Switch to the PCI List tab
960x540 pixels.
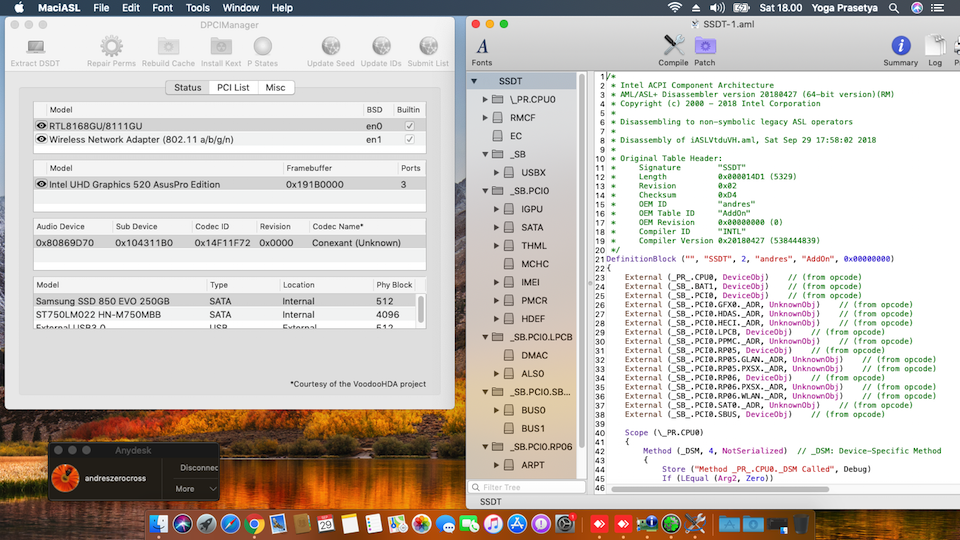(x=233, y=88)
